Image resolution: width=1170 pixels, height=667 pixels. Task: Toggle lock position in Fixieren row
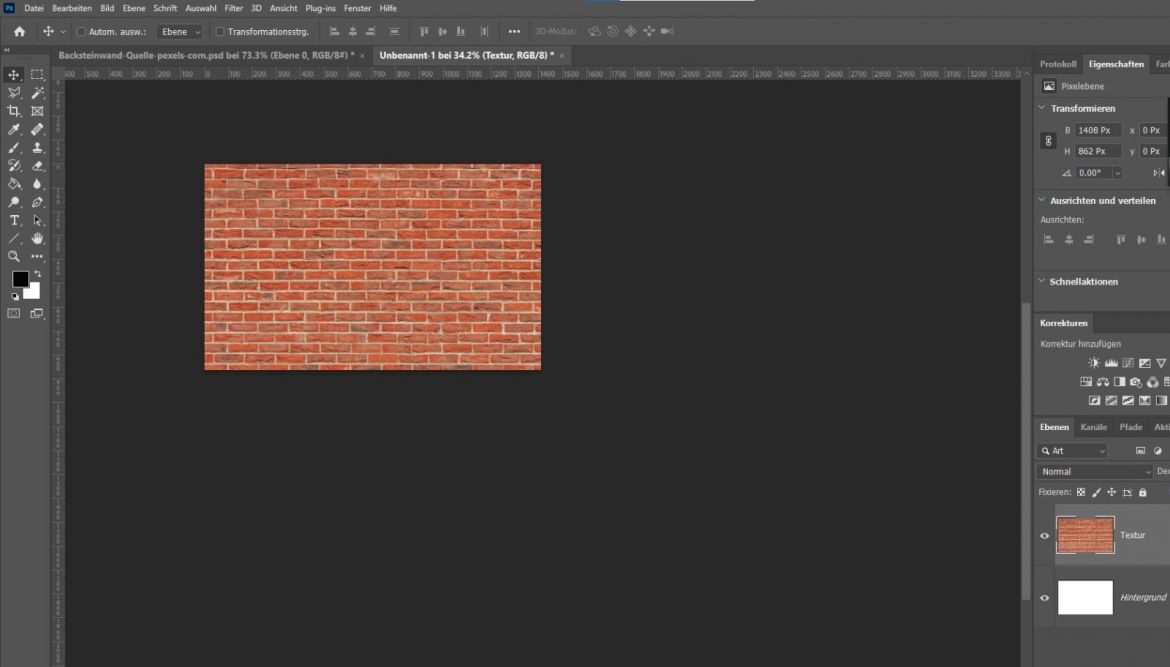click(1112, 492)
